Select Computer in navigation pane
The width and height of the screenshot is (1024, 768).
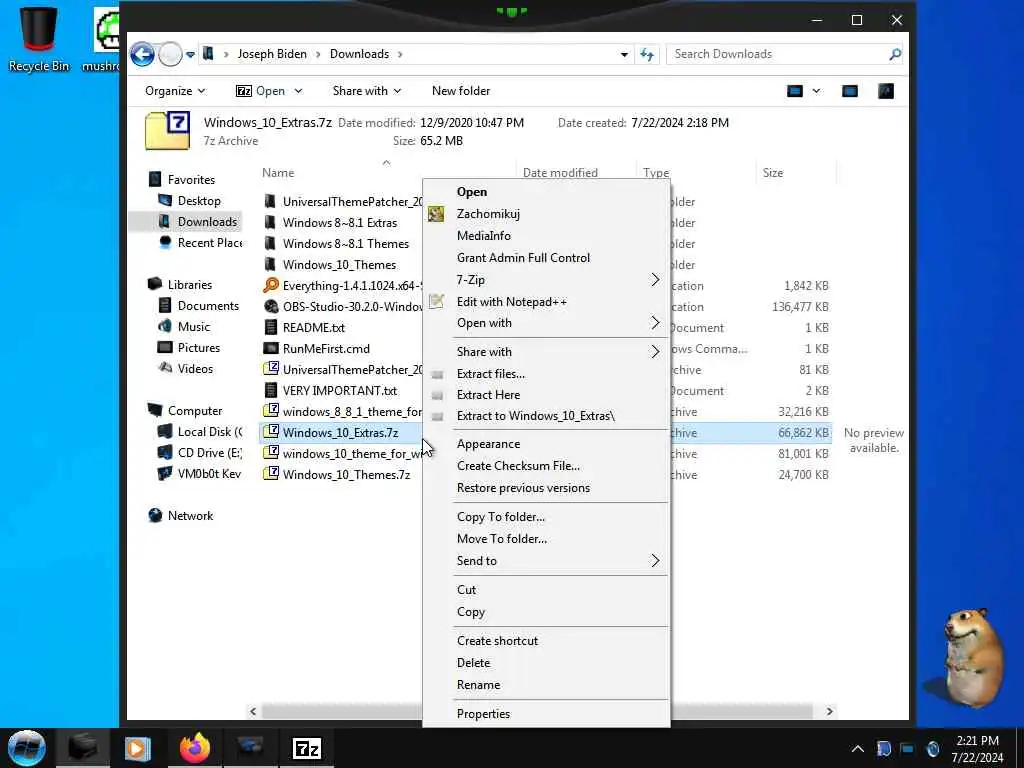click(x=185, y=410)
